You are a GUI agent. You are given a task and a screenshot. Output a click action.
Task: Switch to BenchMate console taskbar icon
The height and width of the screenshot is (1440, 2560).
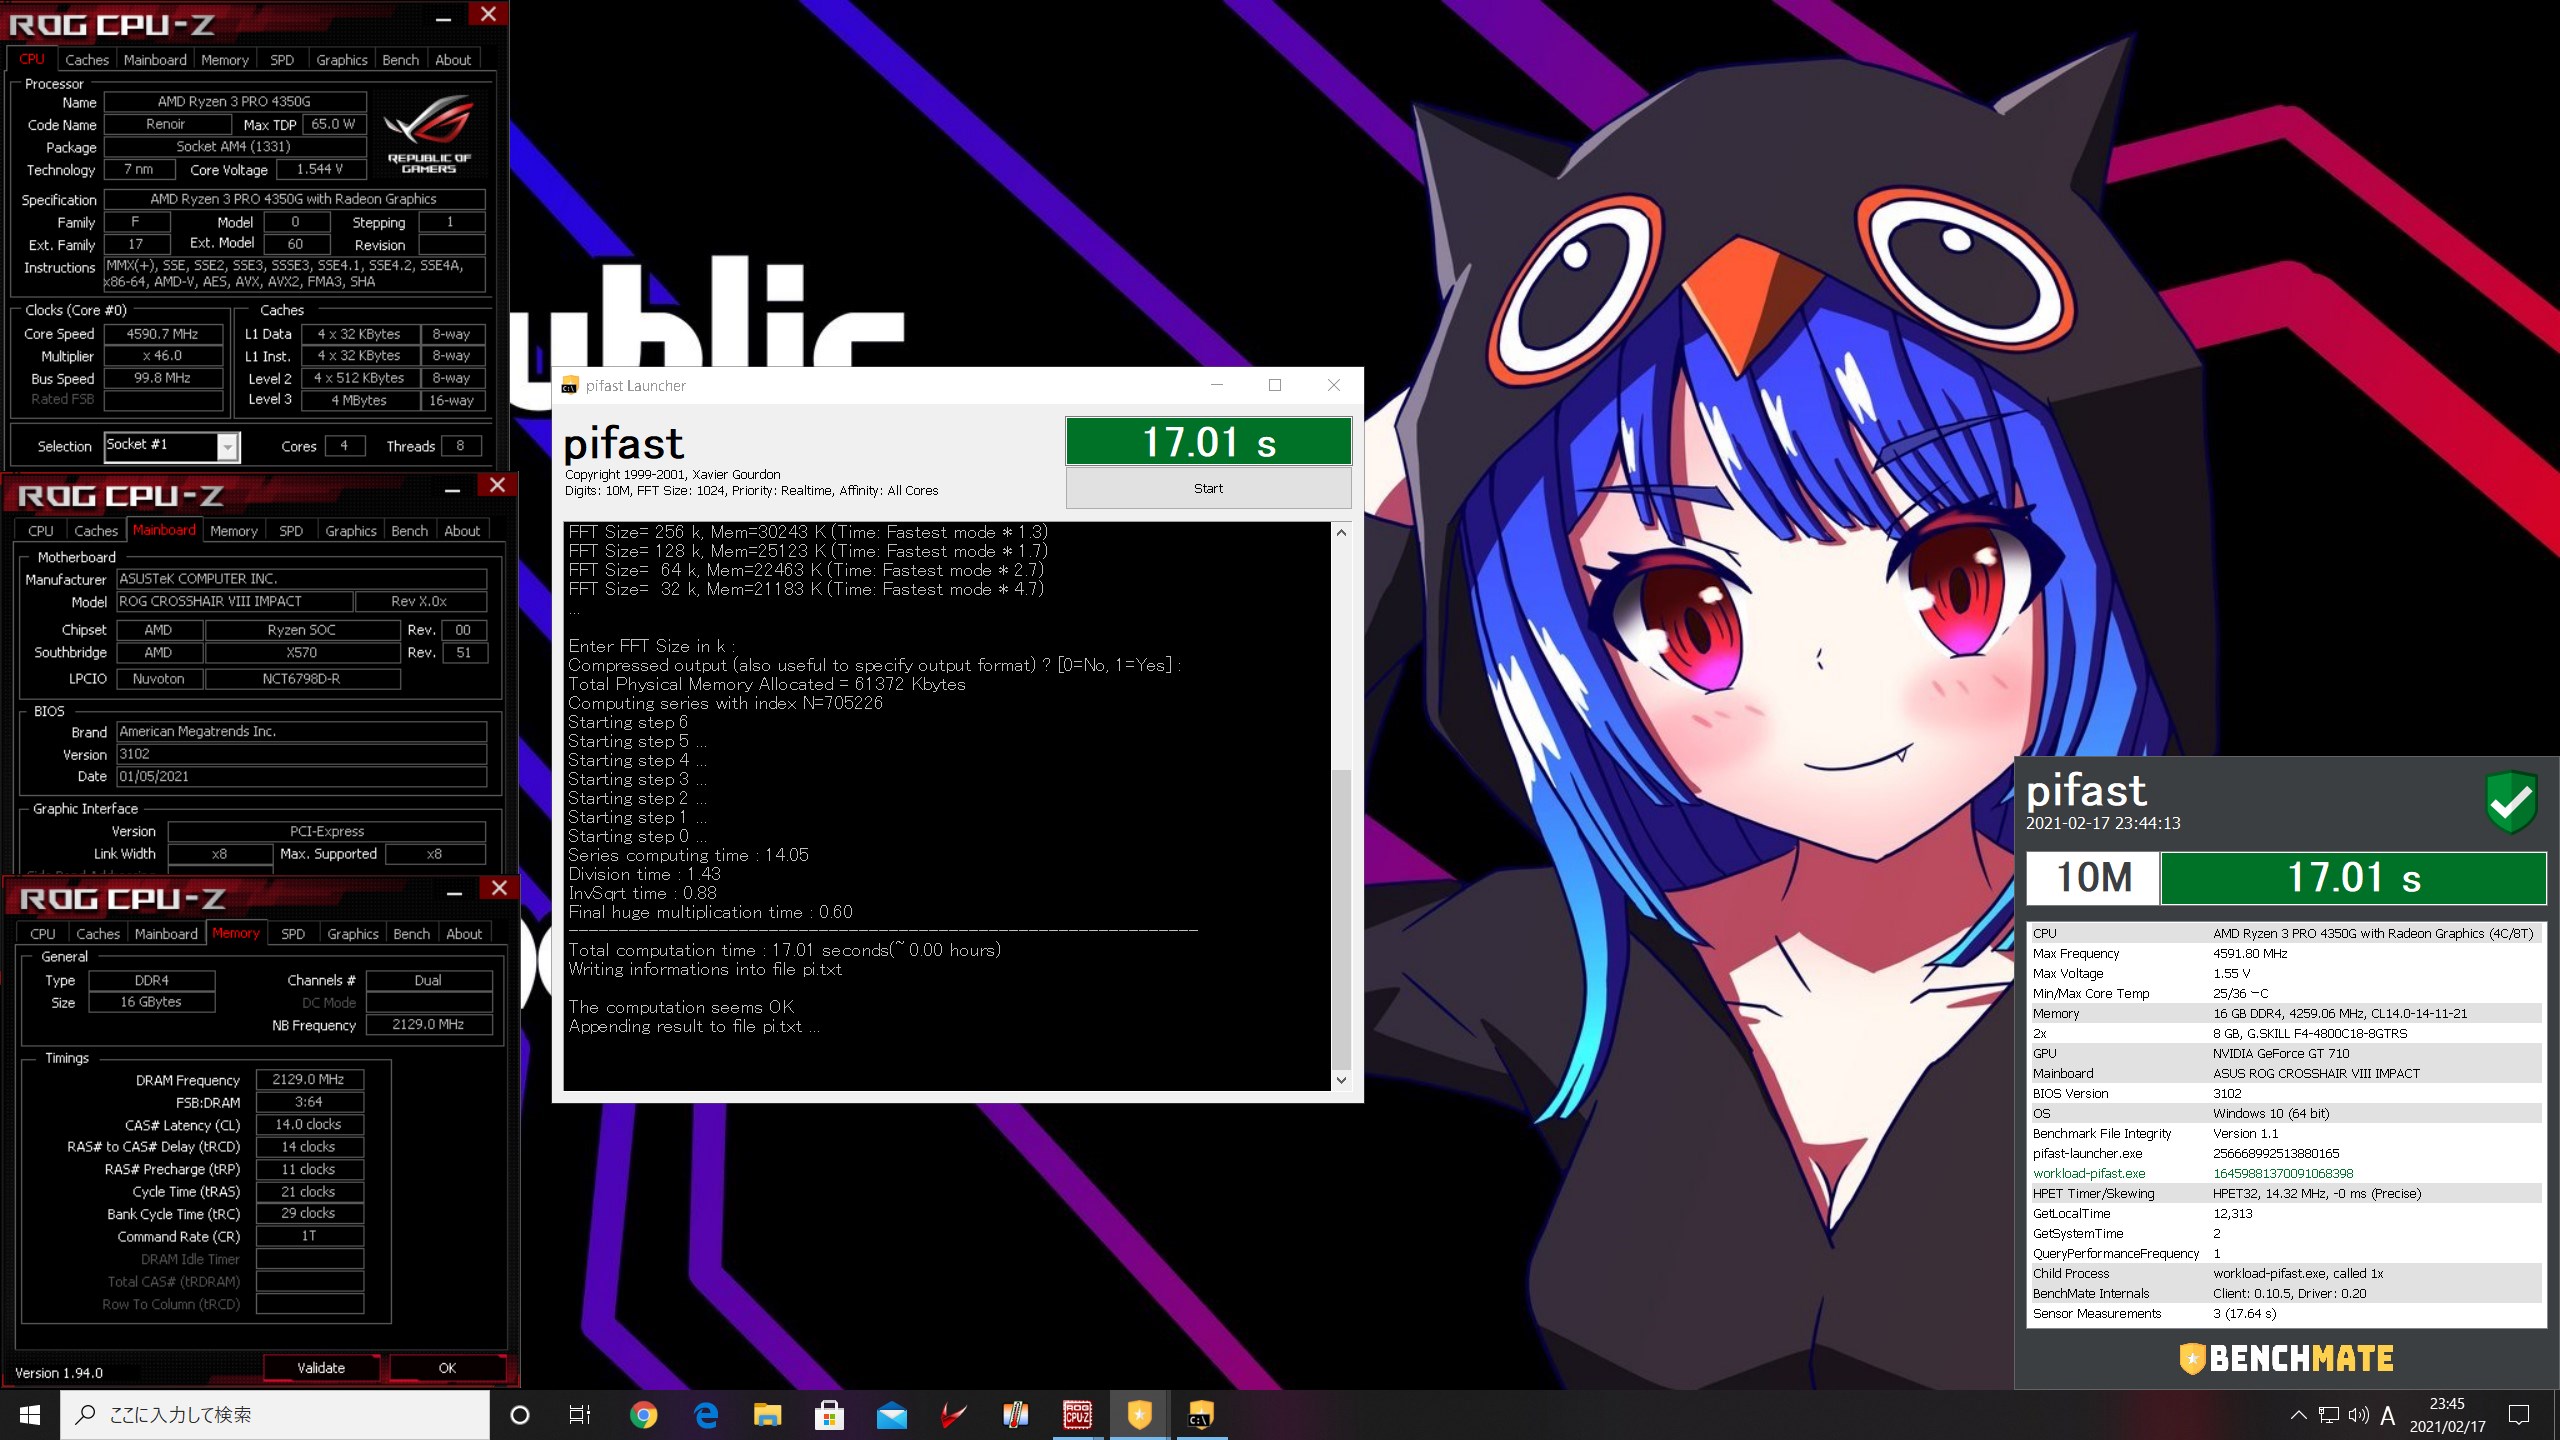[1201, 1415]
